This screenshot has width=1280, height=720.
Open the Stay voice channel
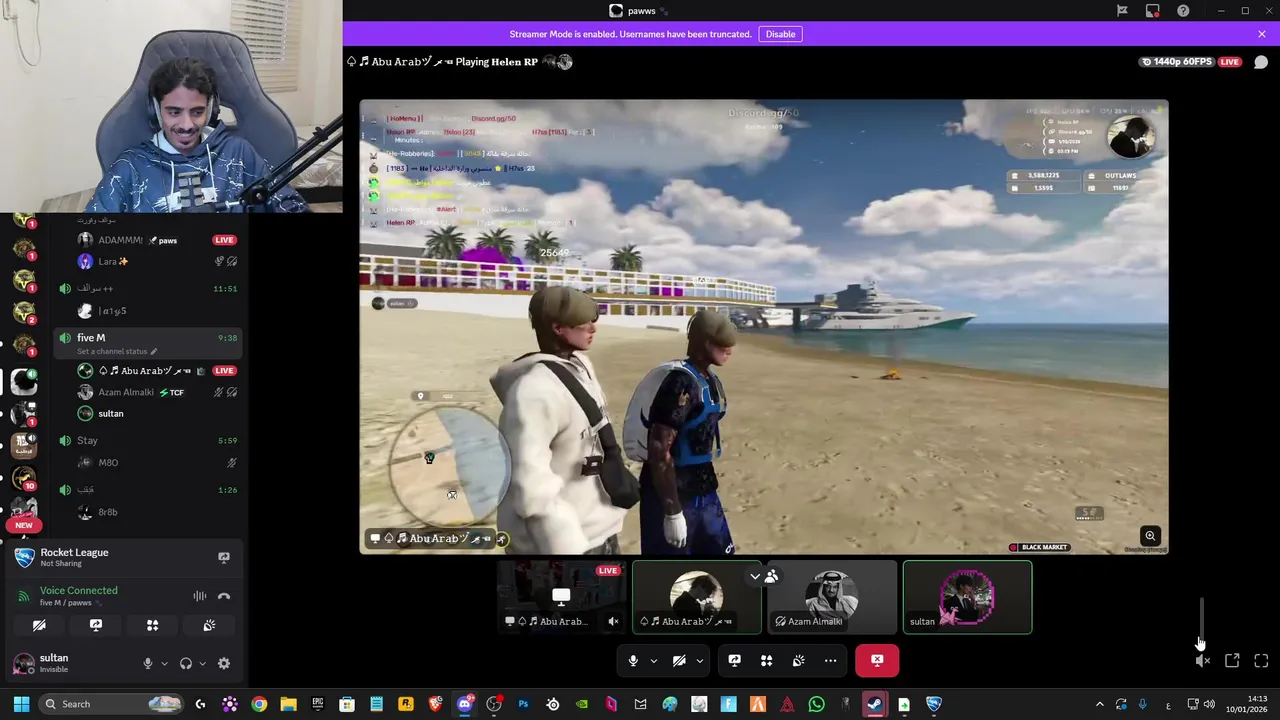(148, 440)
